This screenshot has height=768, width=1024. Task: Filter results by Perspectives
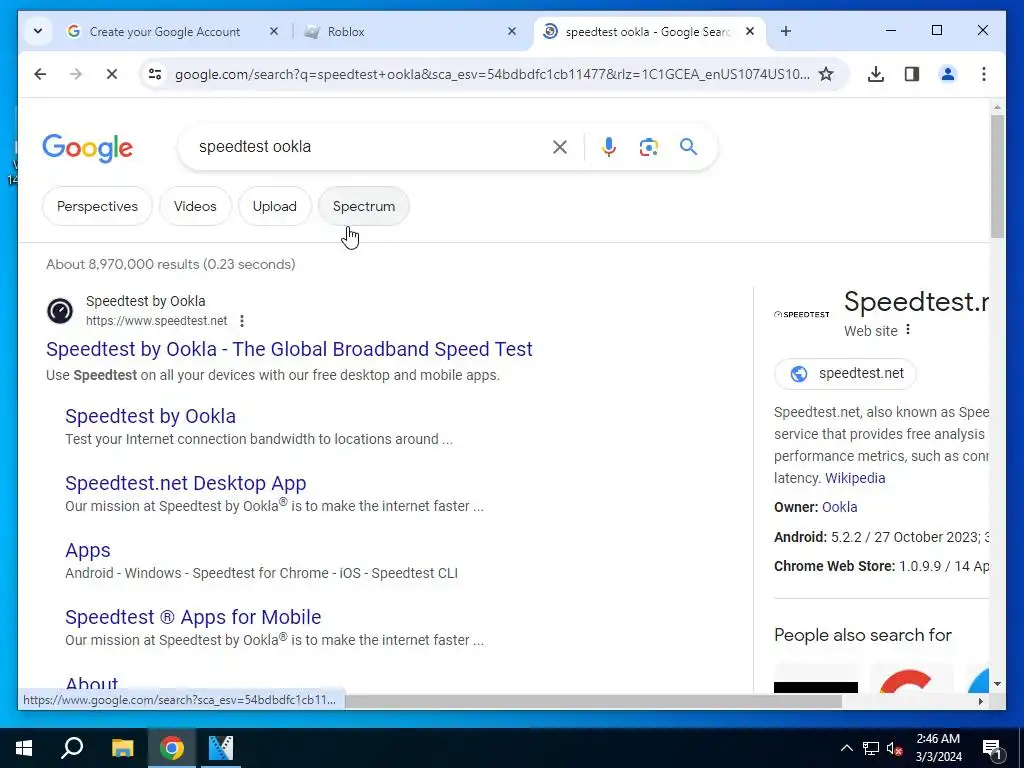97,206
